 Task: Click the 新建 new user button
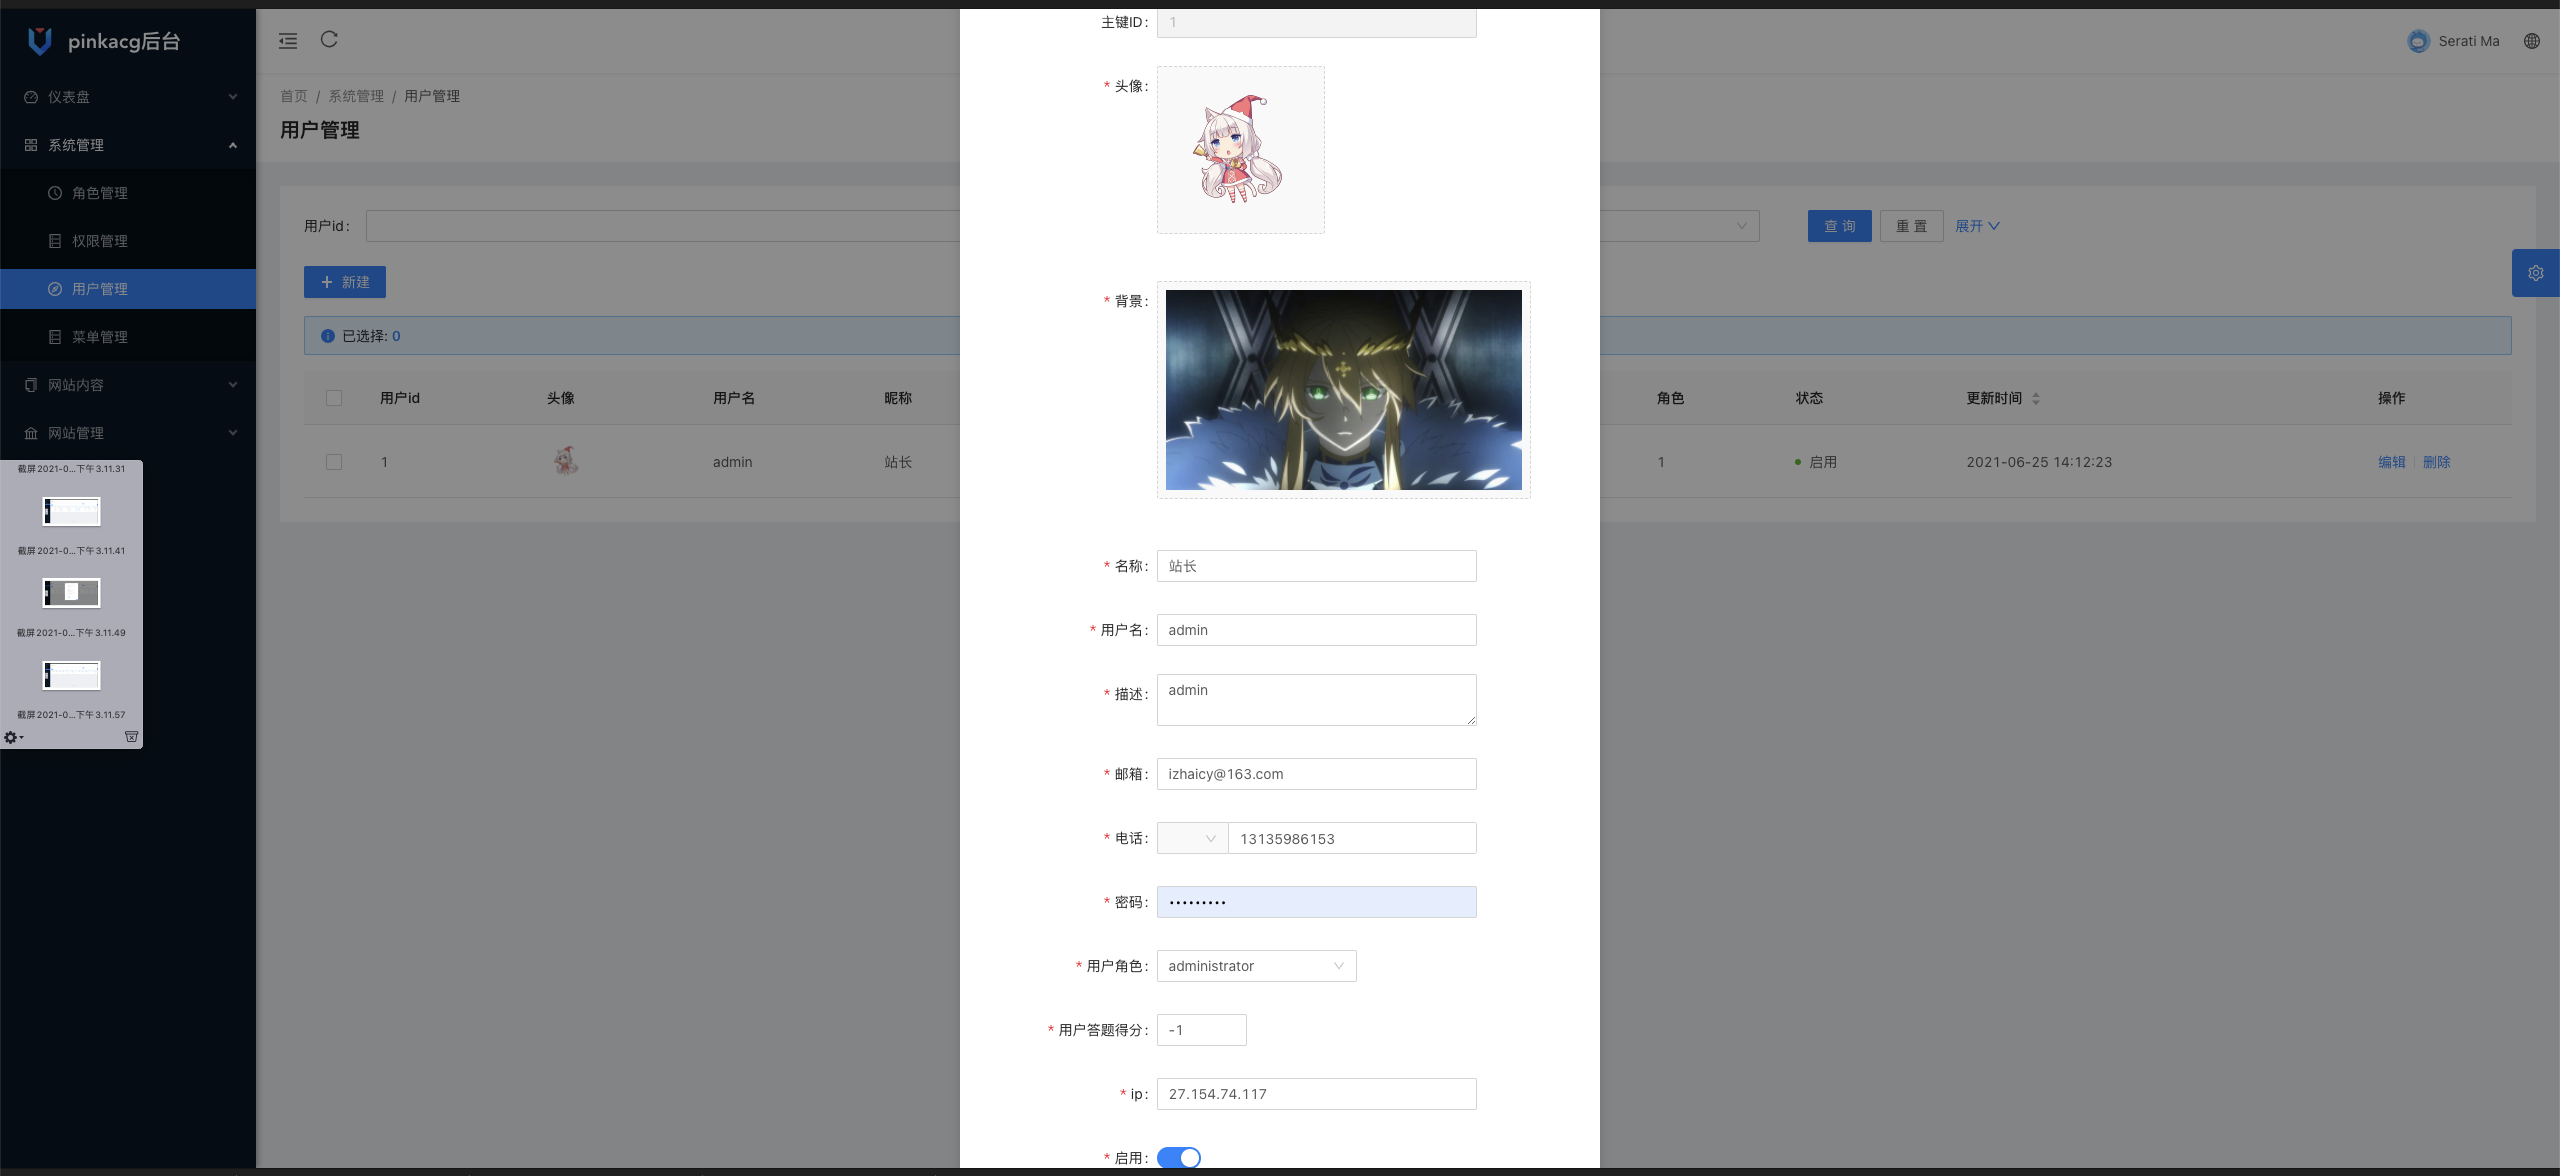pos(345,282)
